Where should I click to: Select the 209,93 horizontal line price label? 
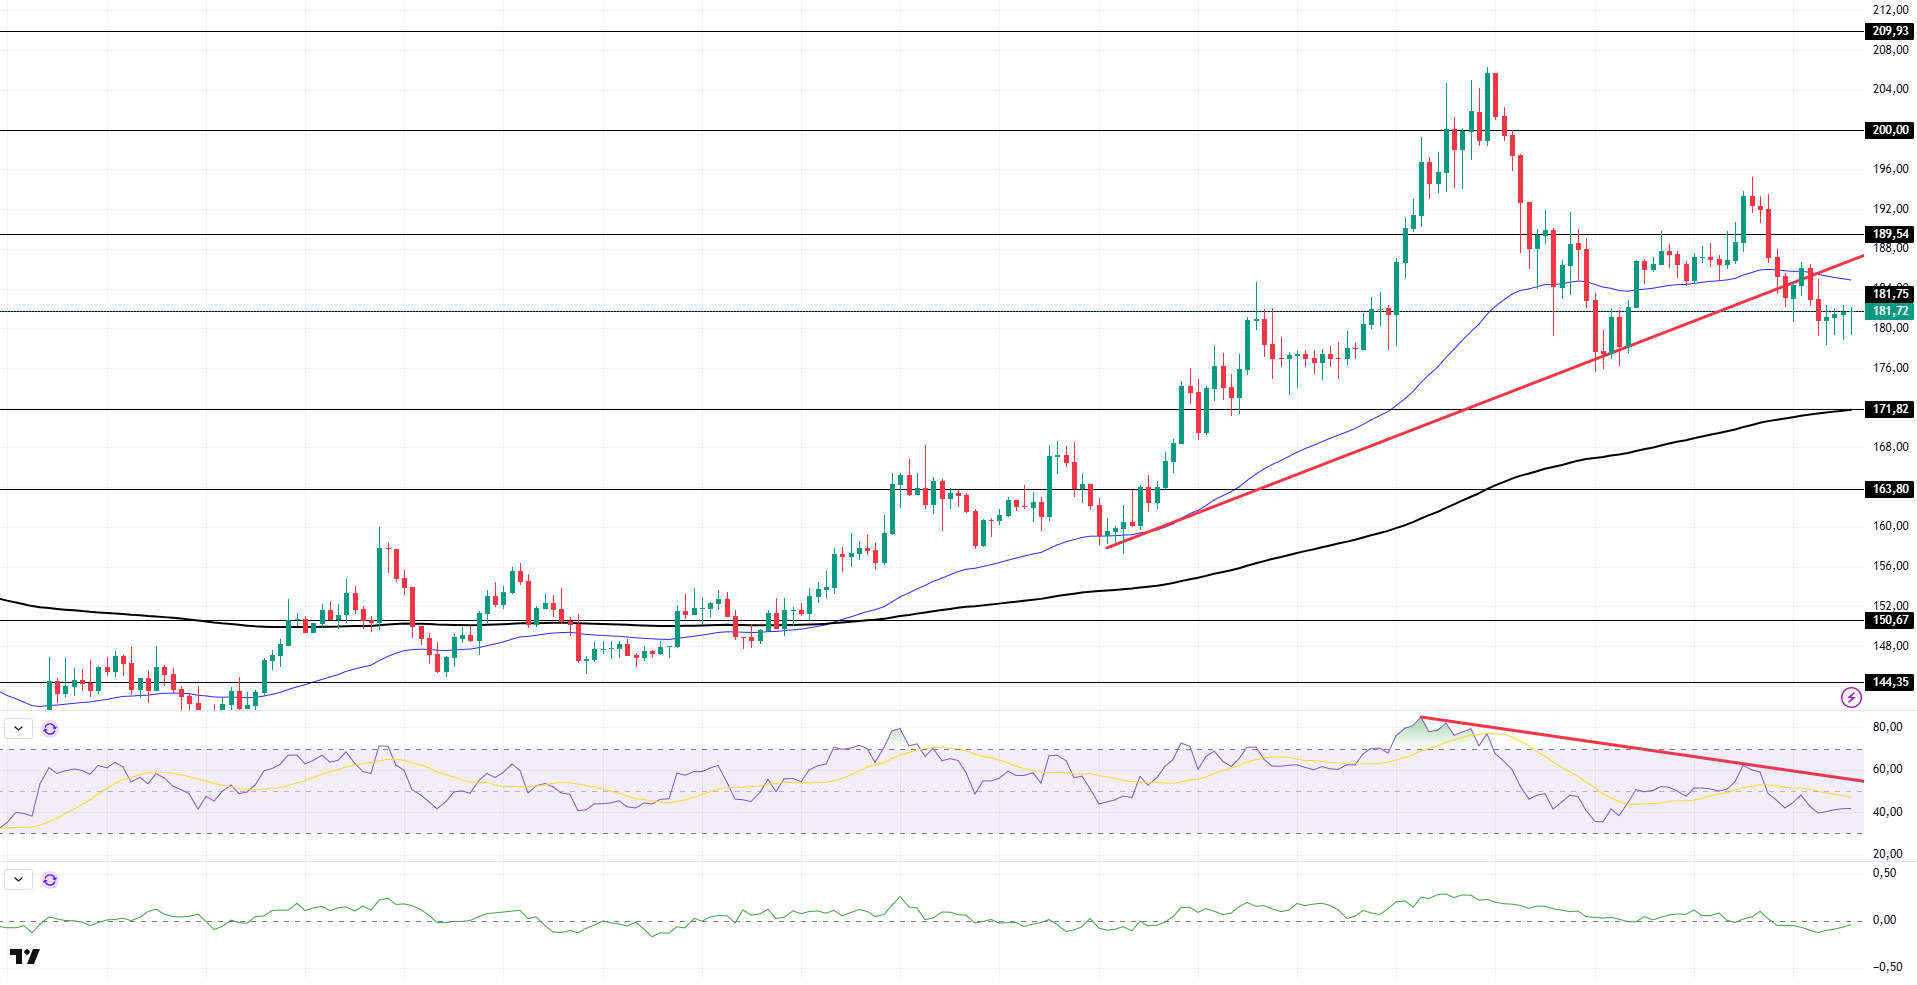click(1890, 31)
